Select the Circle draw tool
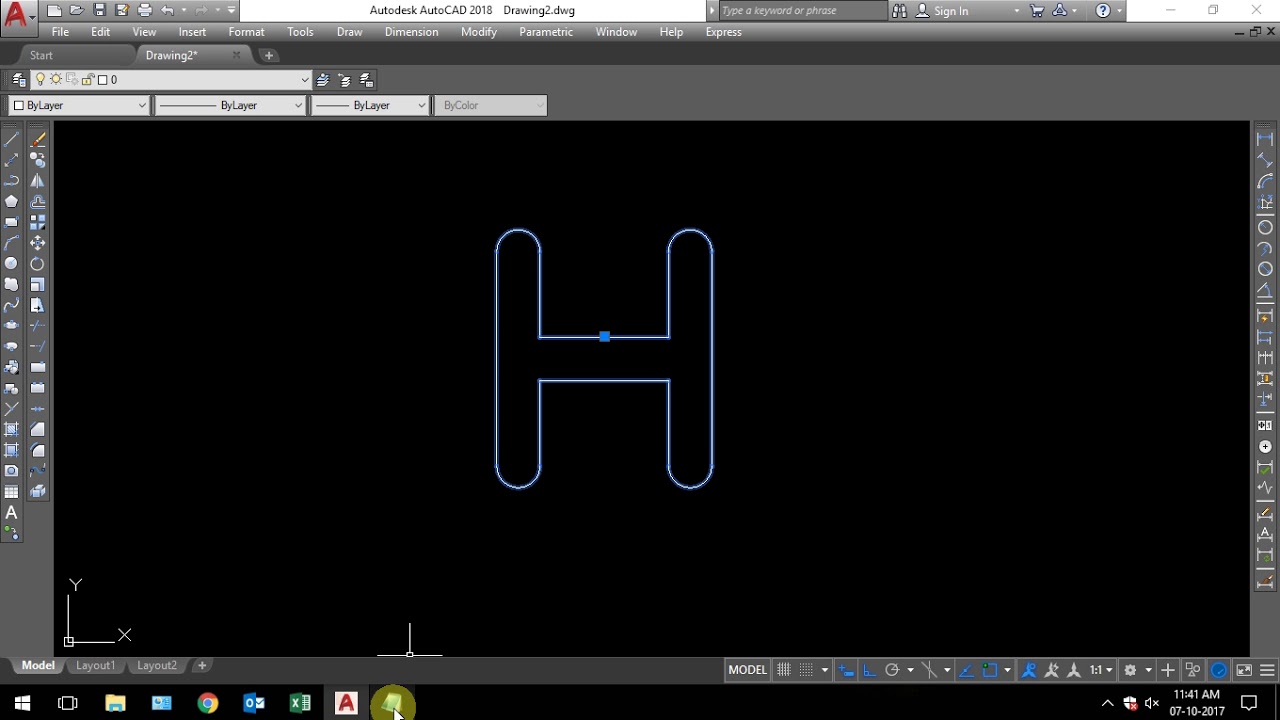 coord(11,264)
